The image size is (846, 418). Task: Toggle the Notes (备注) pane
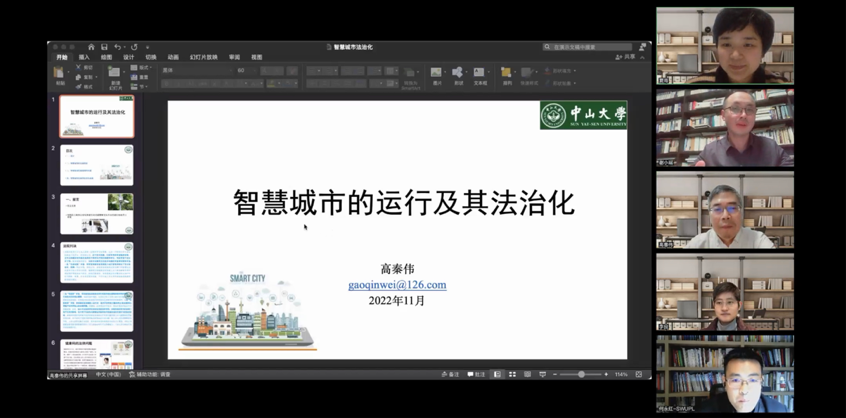(x=454, y=374)
